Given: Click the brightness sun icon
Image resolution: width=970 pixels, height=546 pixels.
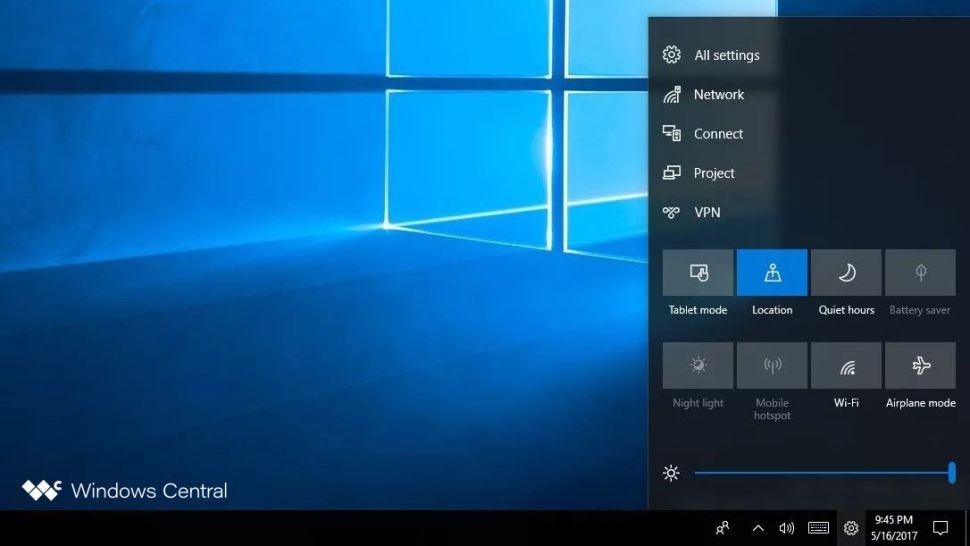Looking at the screenshot, I should pos(671,473).
